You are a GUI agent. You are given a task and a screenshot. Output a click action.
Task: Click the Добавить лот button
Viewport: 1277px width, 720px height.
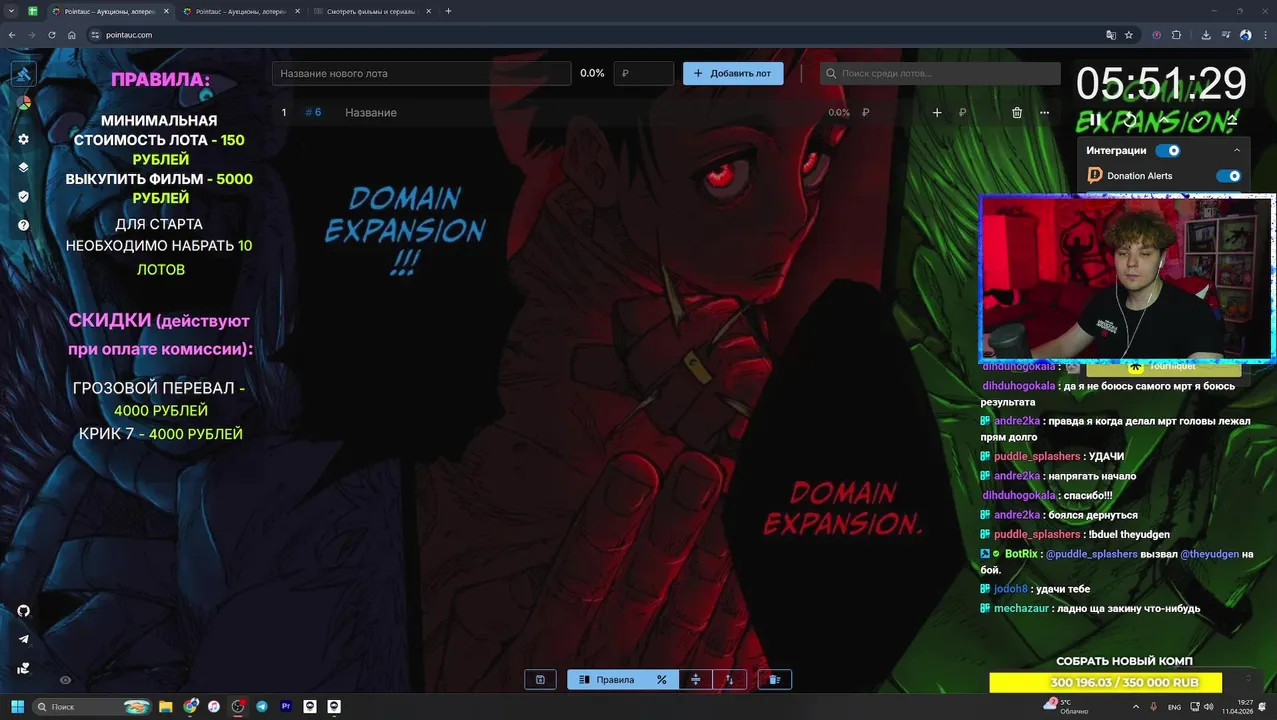coord(733,73)
